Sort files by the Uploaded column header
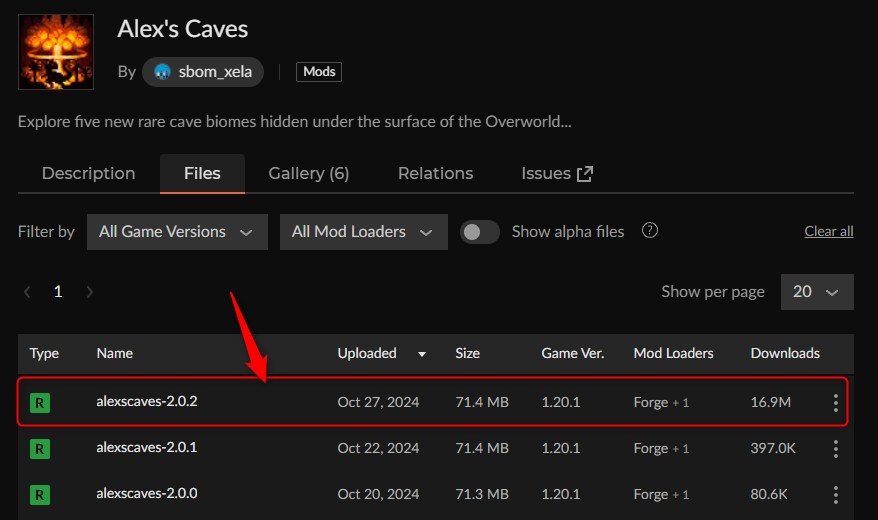This screenshot has height=520, width=878. (367, 353)
